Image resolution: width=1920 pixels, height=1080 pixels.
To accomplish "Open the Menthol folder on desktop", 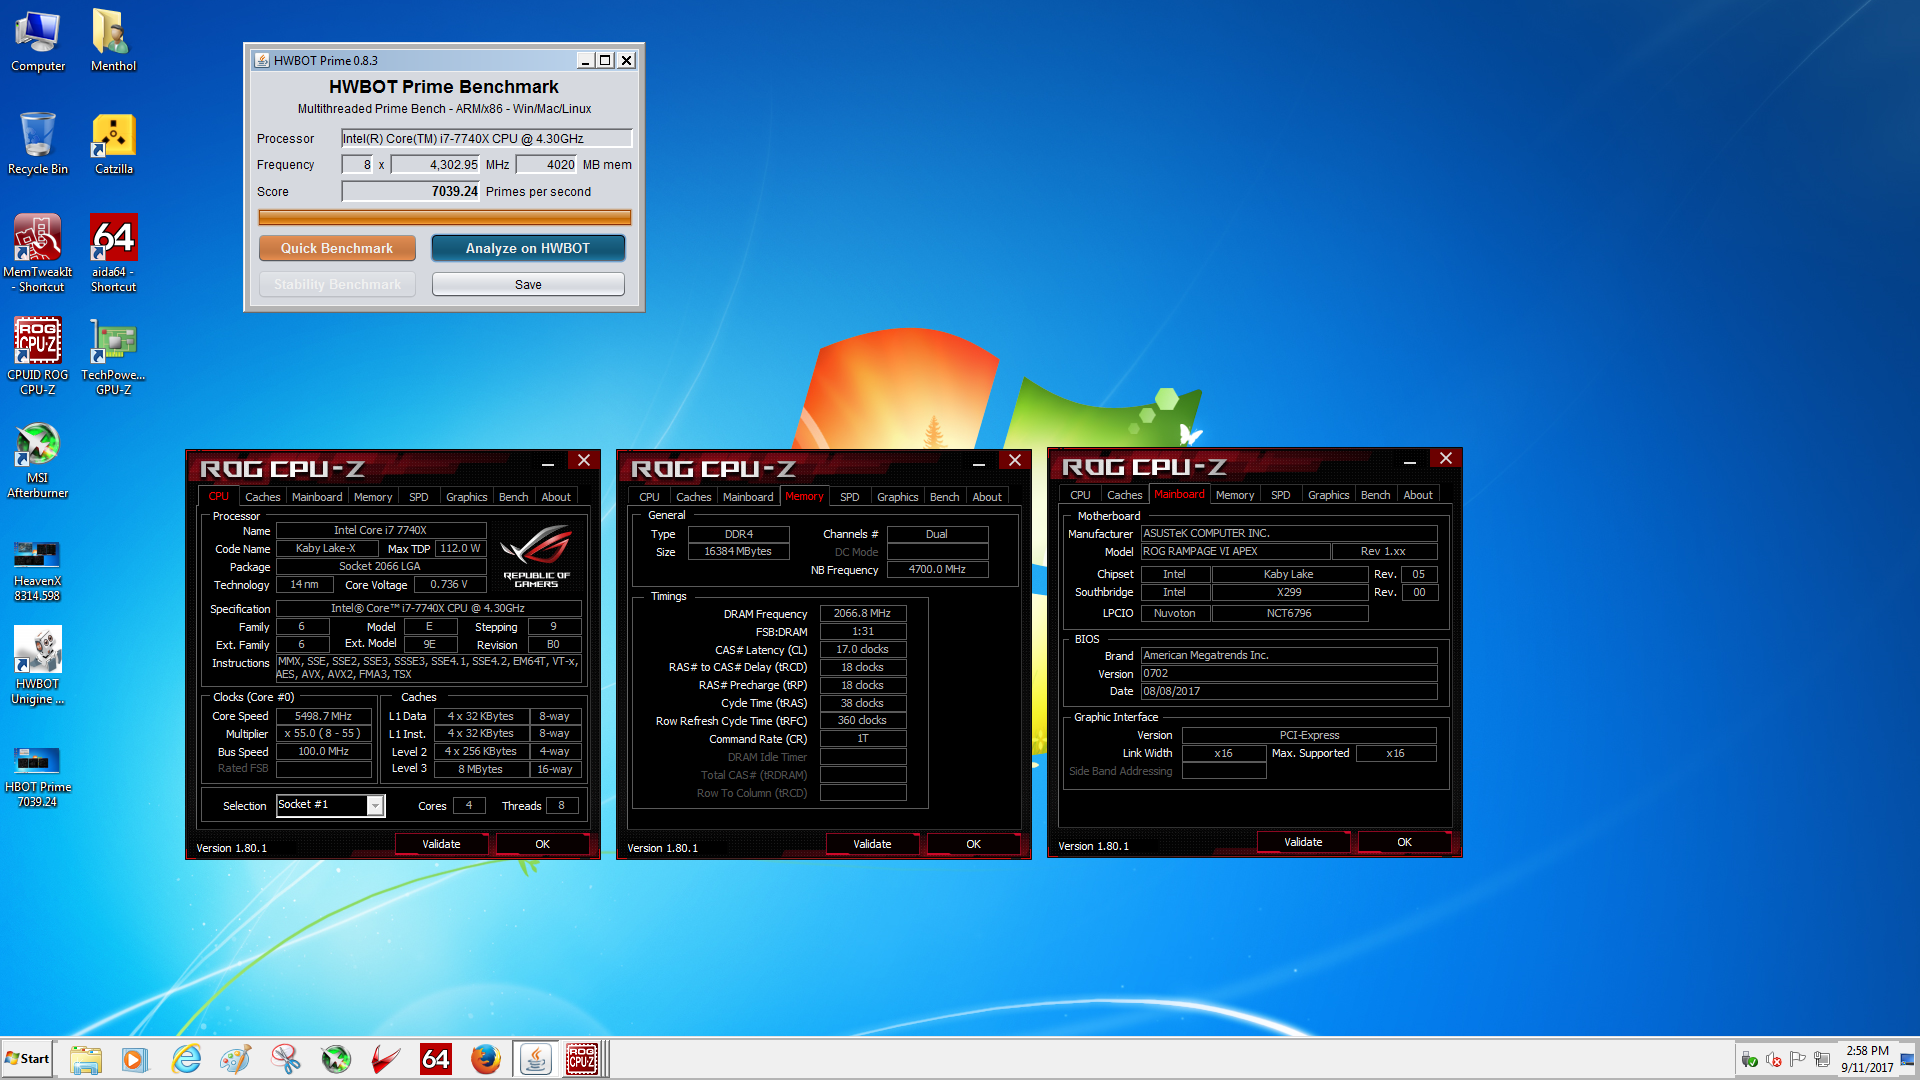I will point(113,41).
